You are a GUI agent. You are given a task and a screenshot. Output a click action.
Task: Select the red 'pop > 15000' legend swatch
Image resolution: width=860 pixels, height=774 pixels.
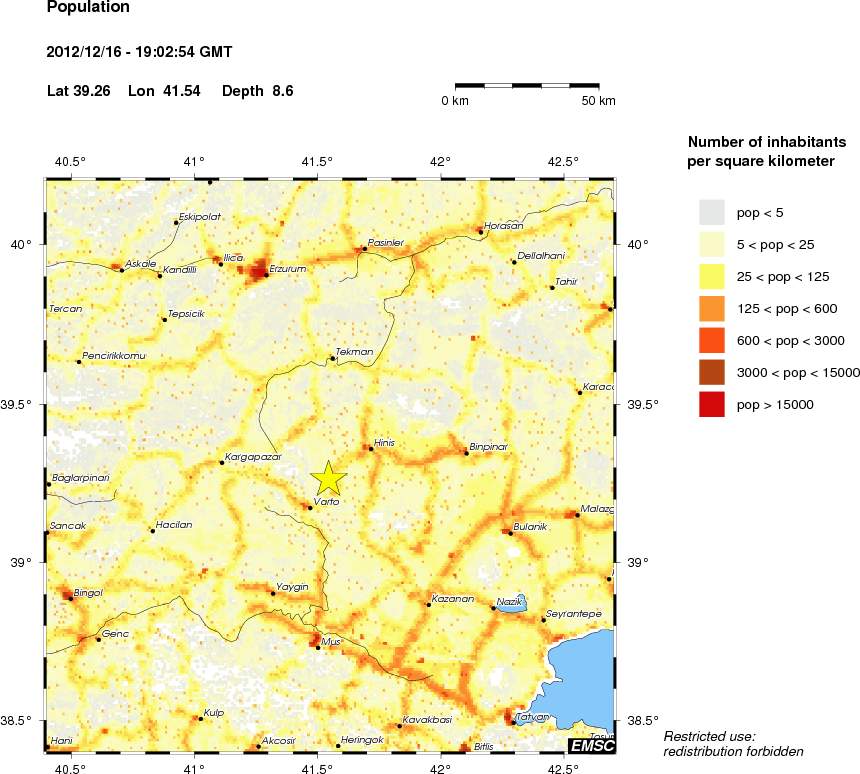click(711, 404)
